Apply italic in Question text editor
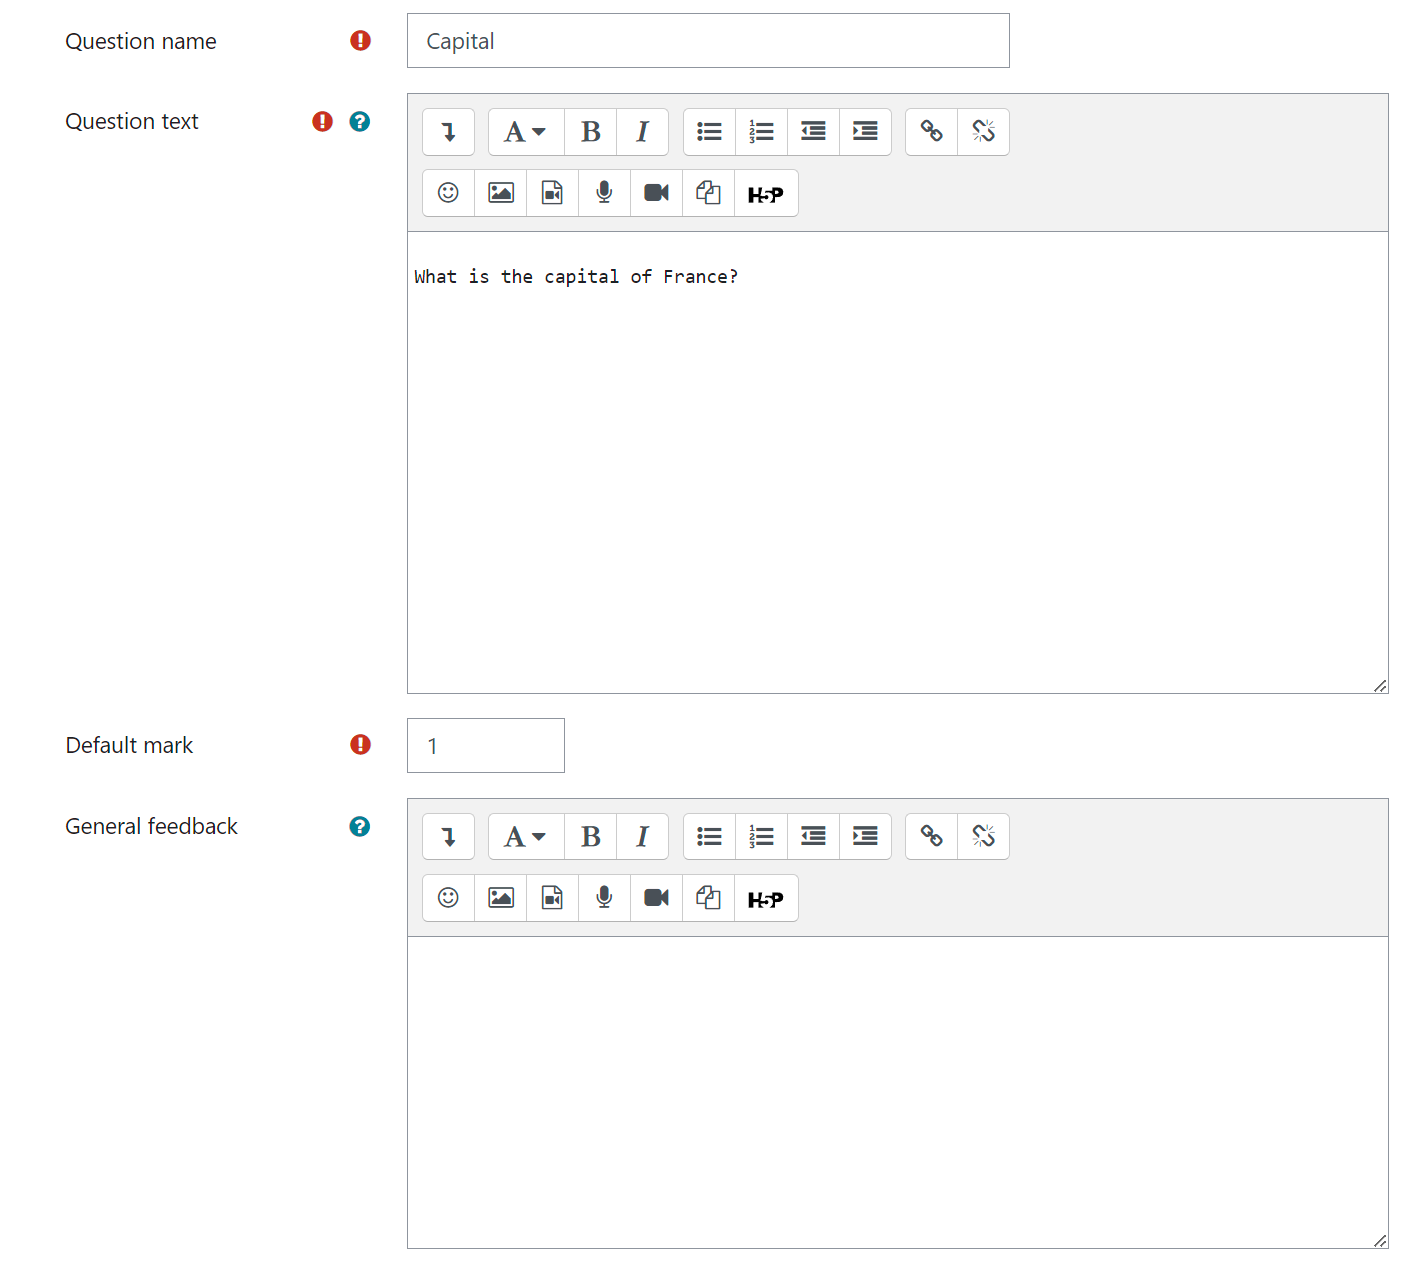 tap(643, 132)
